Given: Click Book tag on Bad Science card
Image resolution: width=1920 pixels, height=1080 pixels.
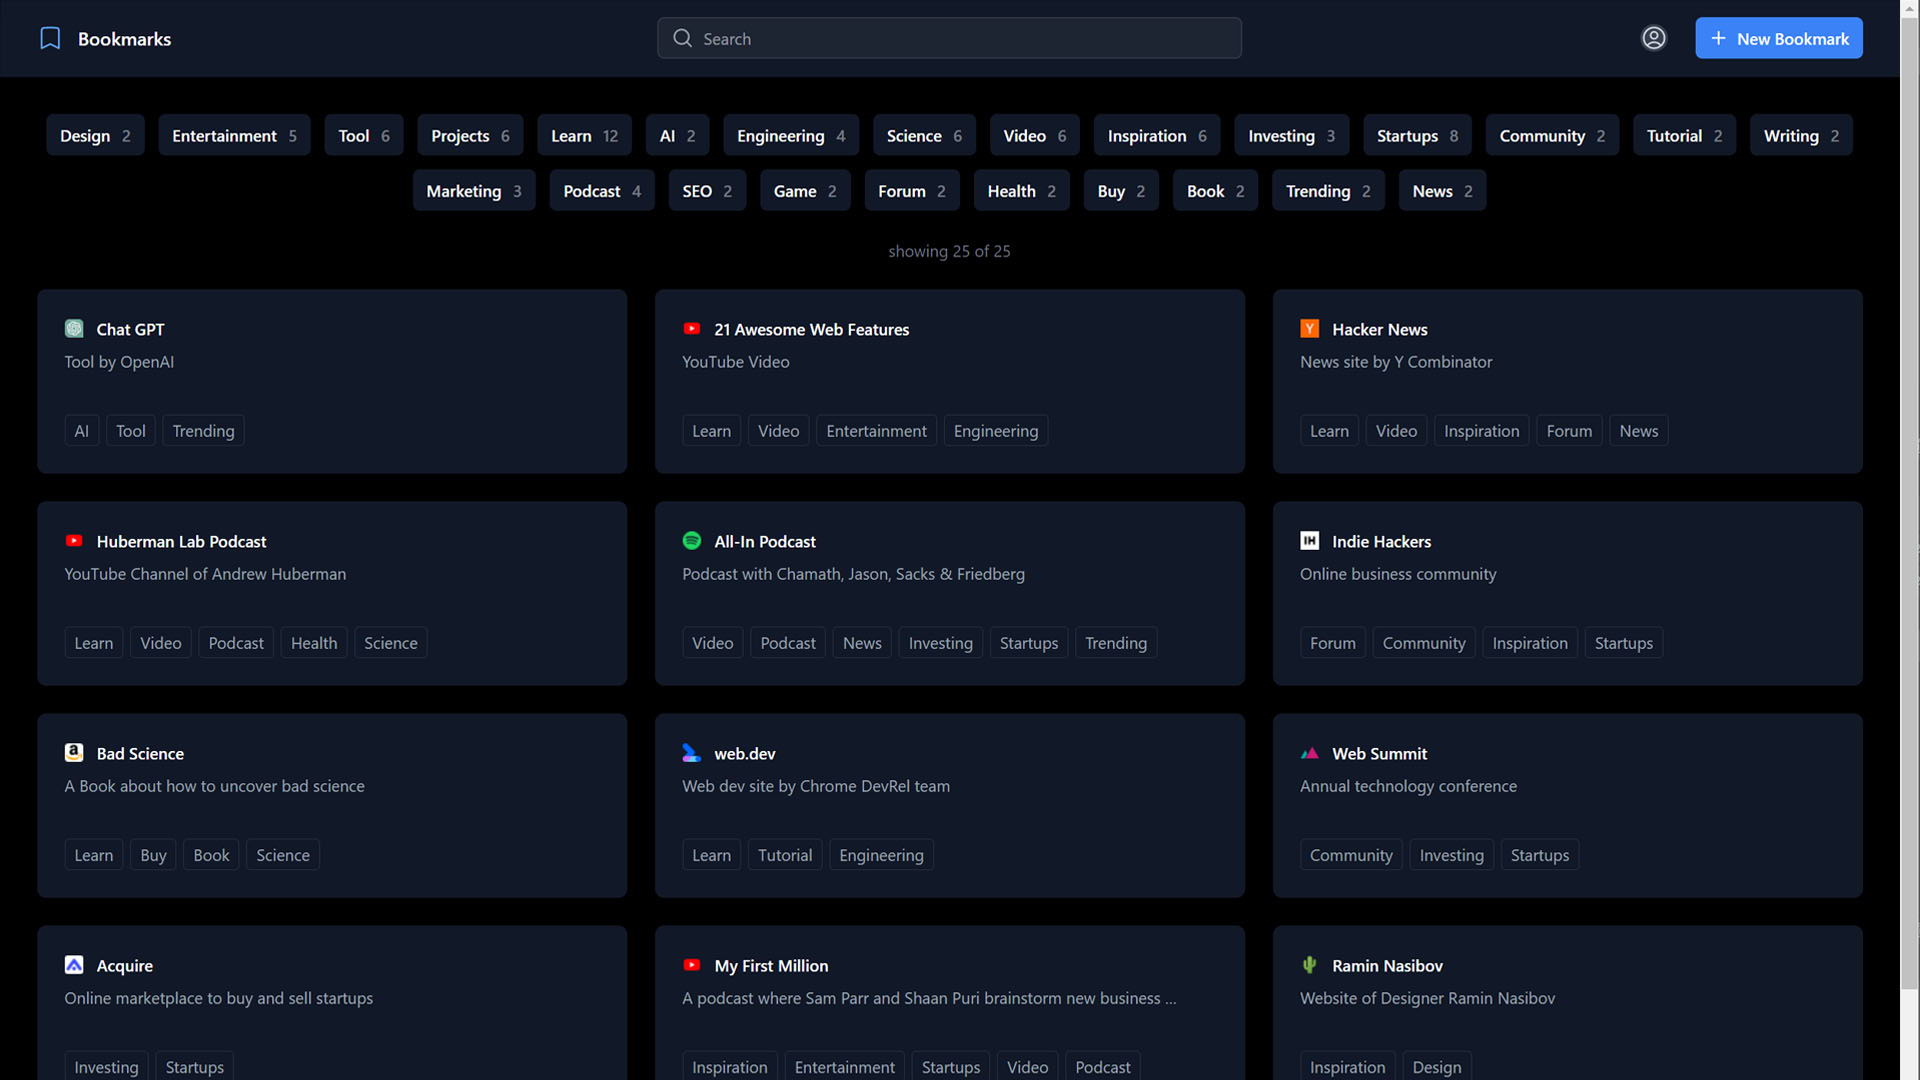Looking at the screenshot, I should tap(211, 855).
